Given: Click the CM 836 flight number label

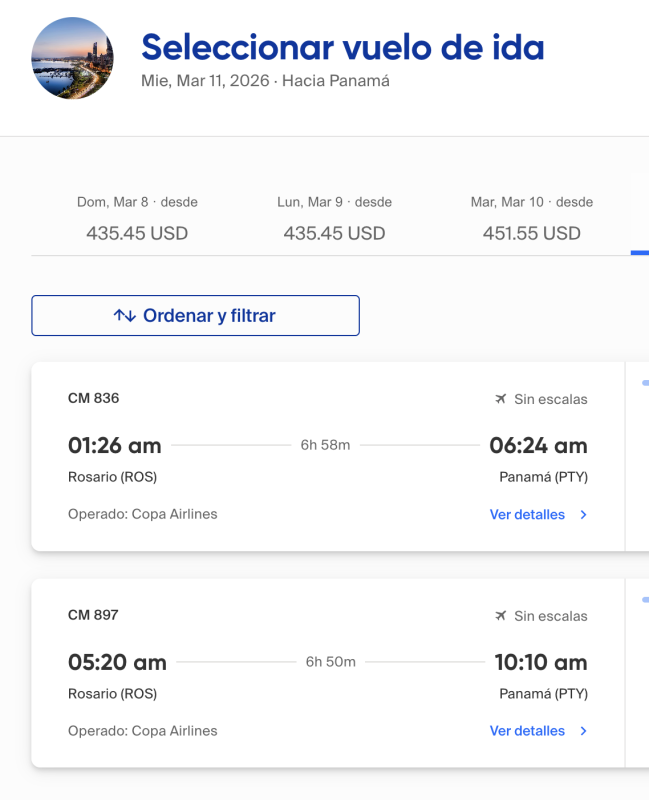Looking at the screenshot, I should 93,398.
